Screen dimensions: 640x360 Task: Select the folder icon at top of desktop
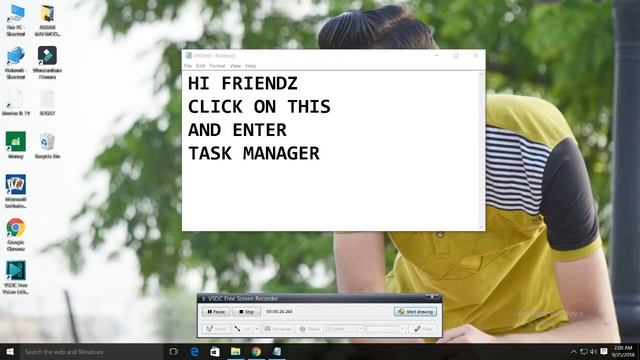point(47,20)
